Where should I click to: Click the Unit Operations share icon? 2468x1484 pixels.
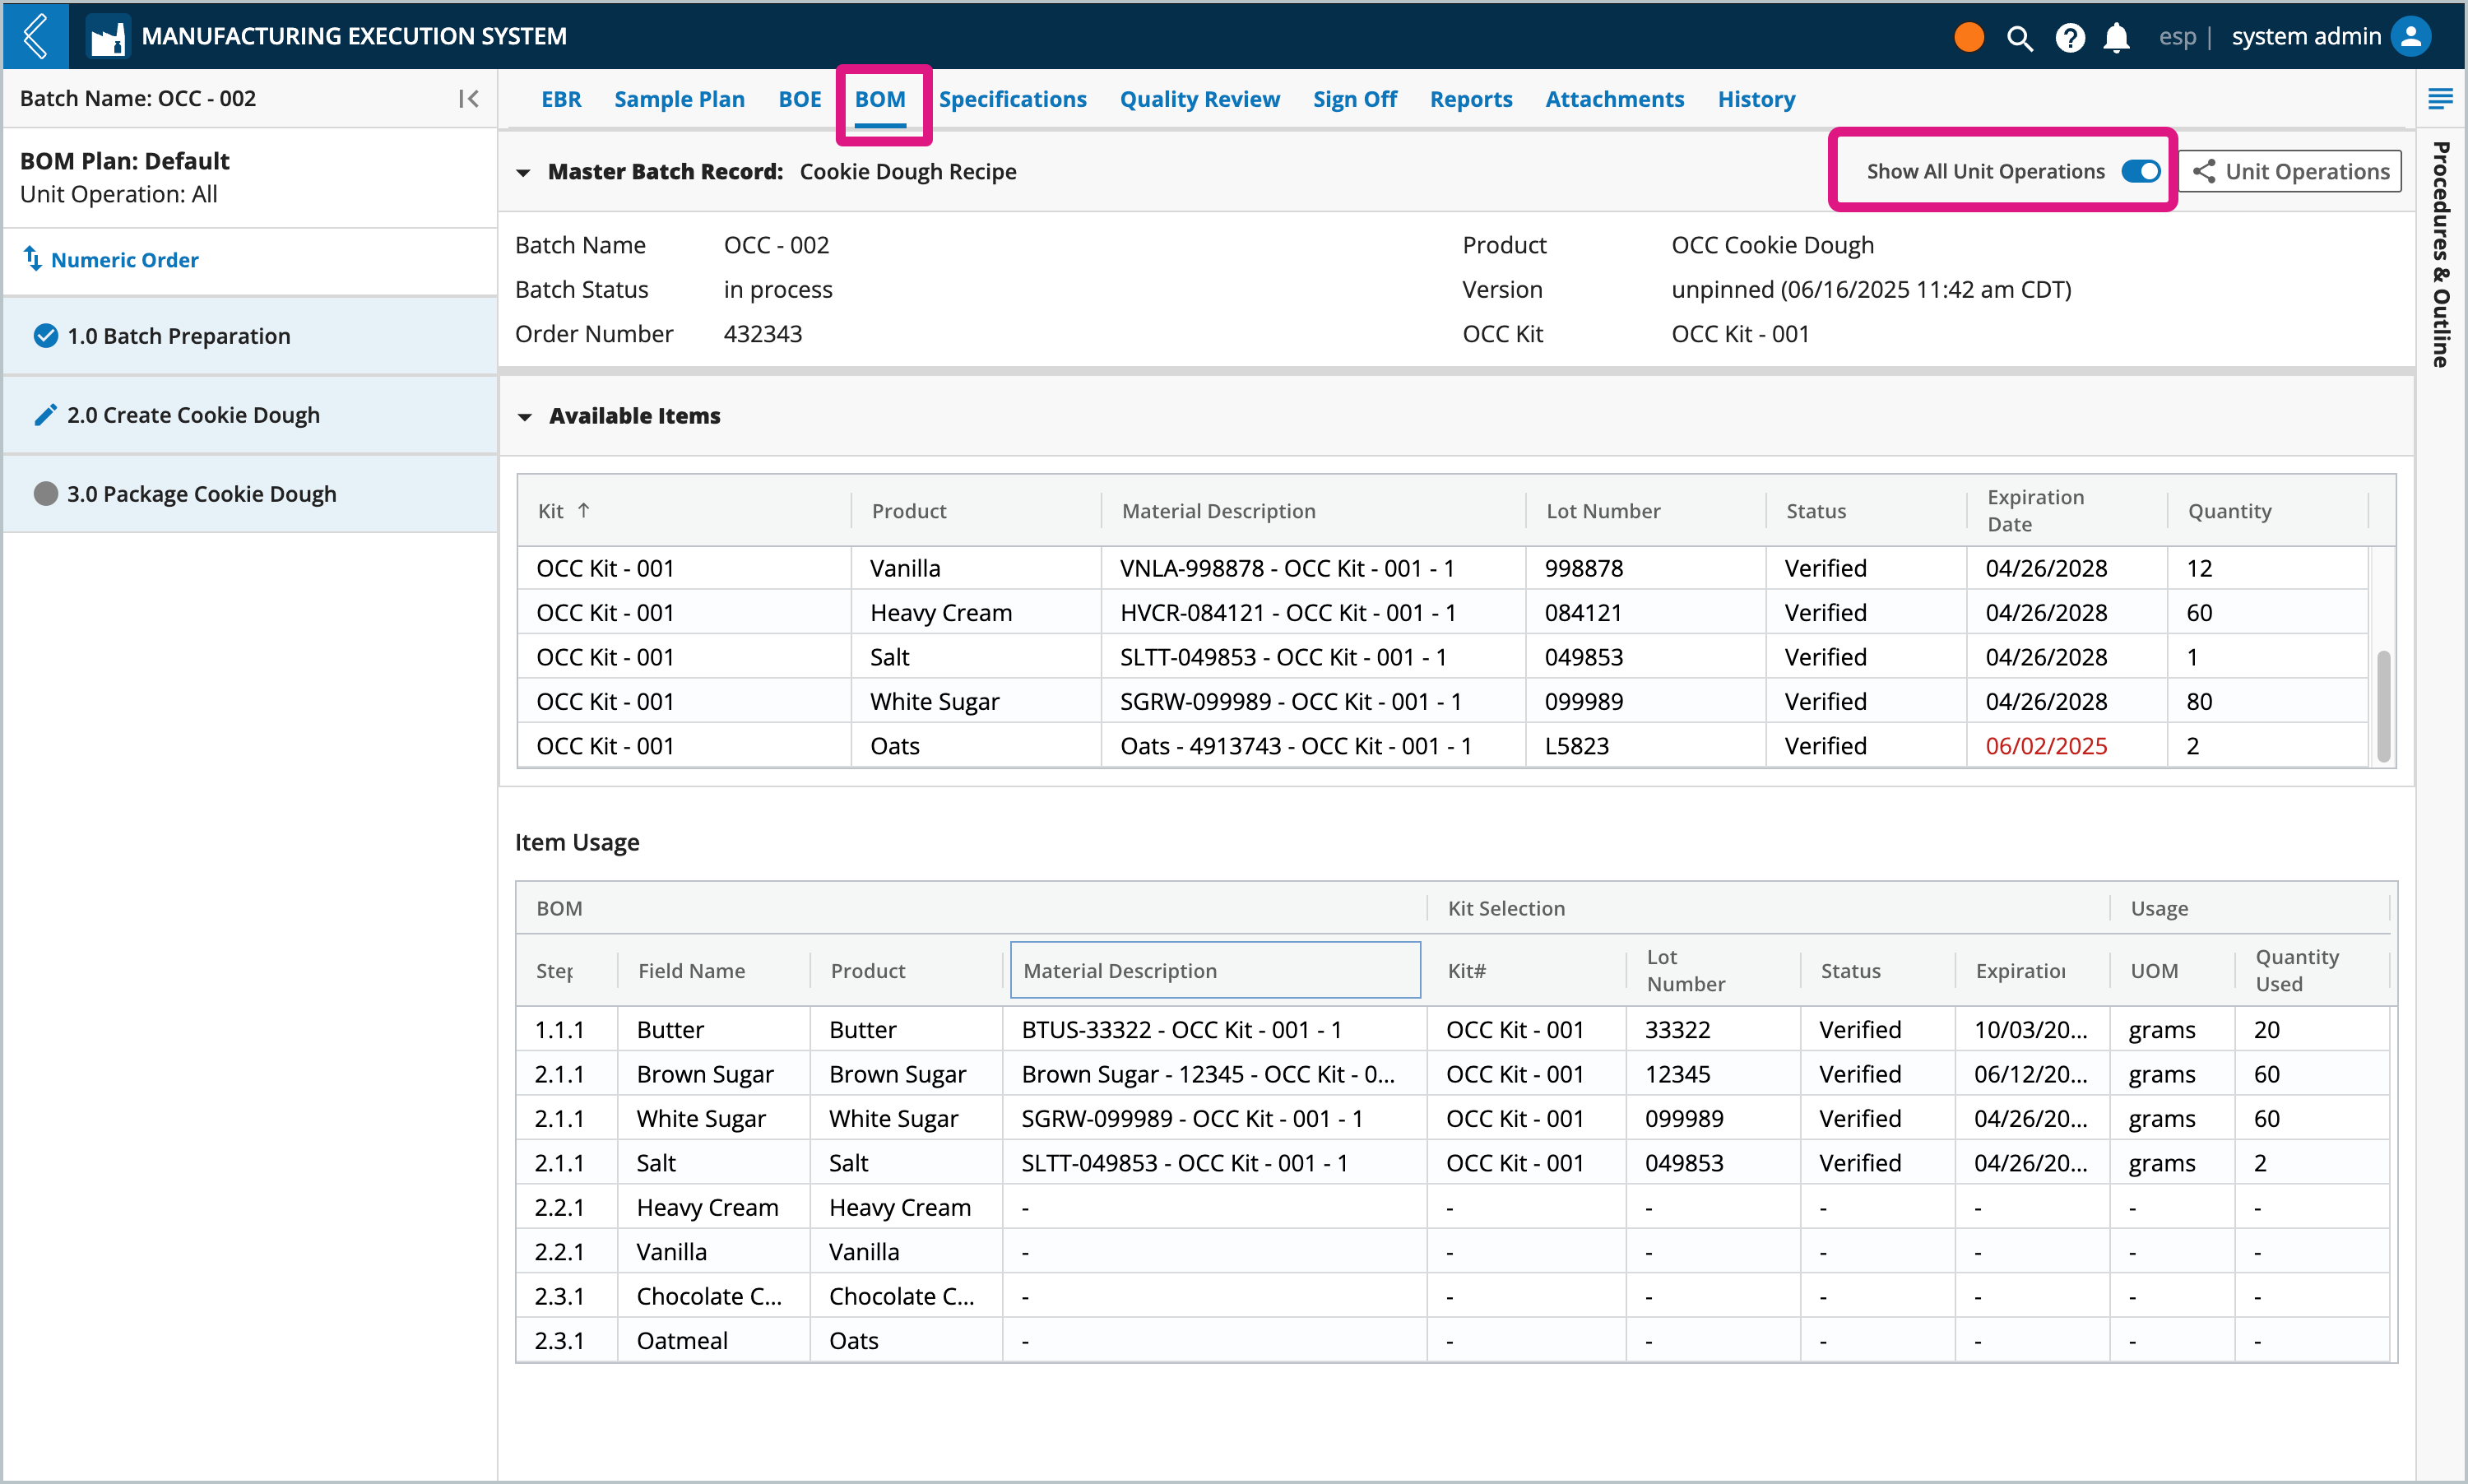[2204, 171]
